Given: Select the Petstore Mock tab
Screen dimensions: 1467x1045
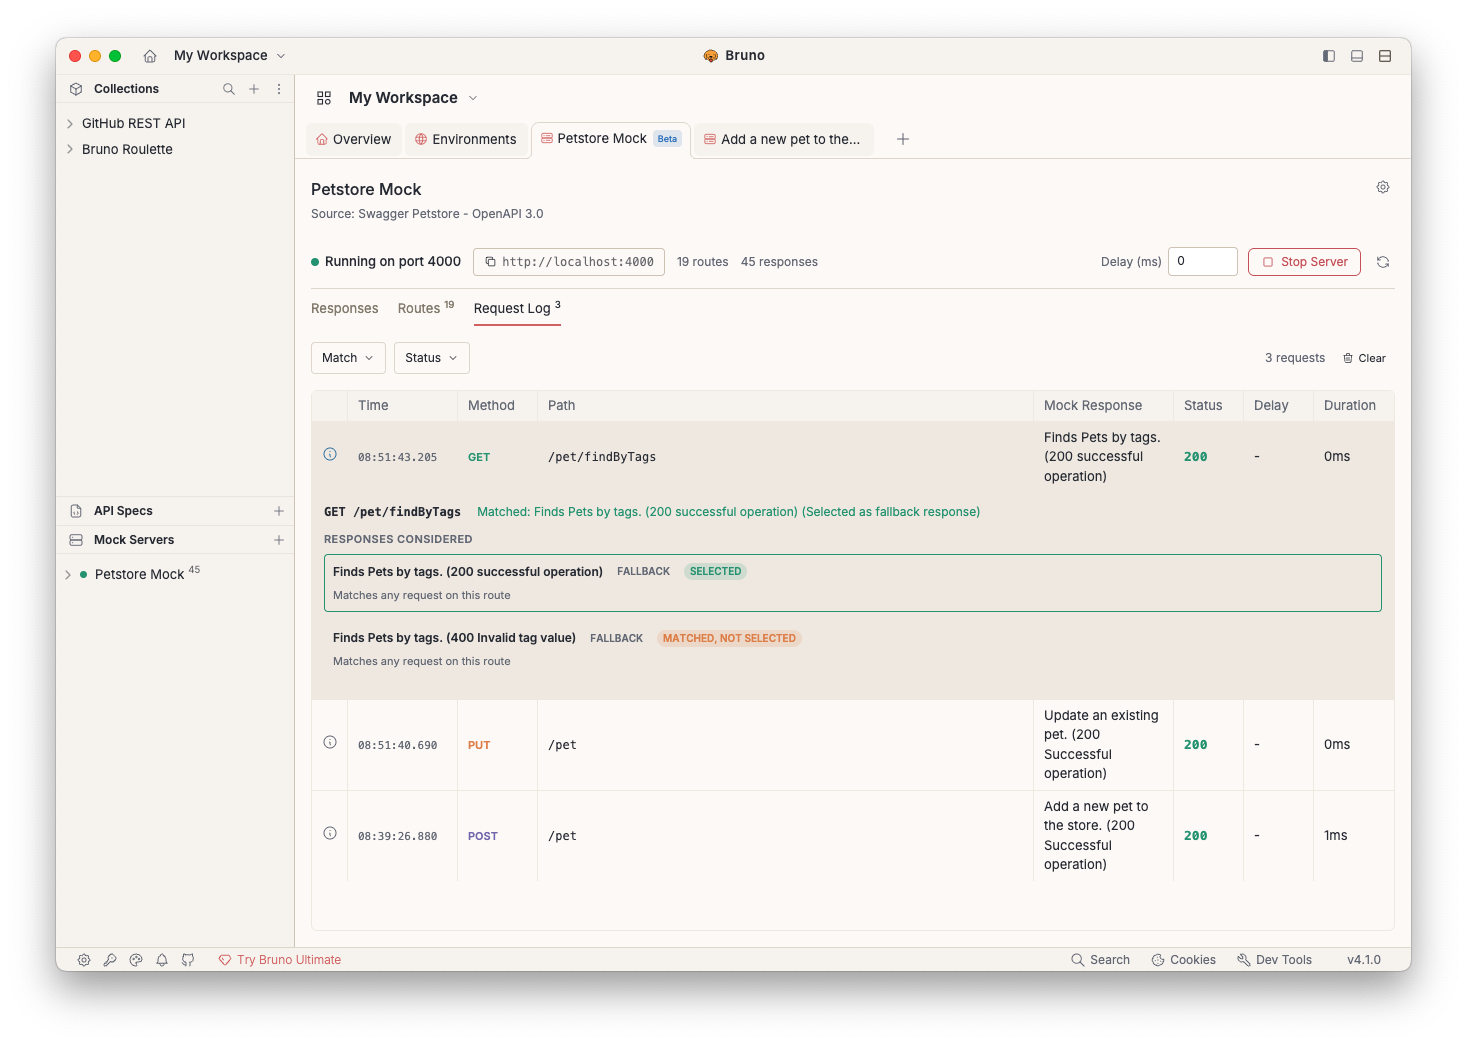Looking at the screenshot, I should point(611,139).
